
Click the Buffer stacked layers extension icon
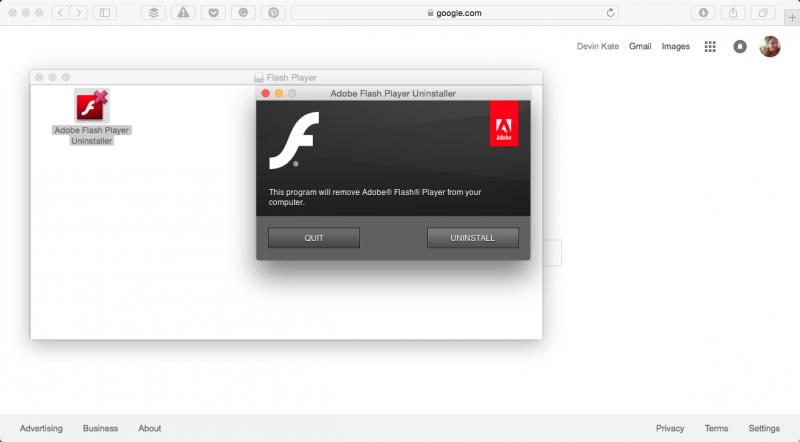153,13
